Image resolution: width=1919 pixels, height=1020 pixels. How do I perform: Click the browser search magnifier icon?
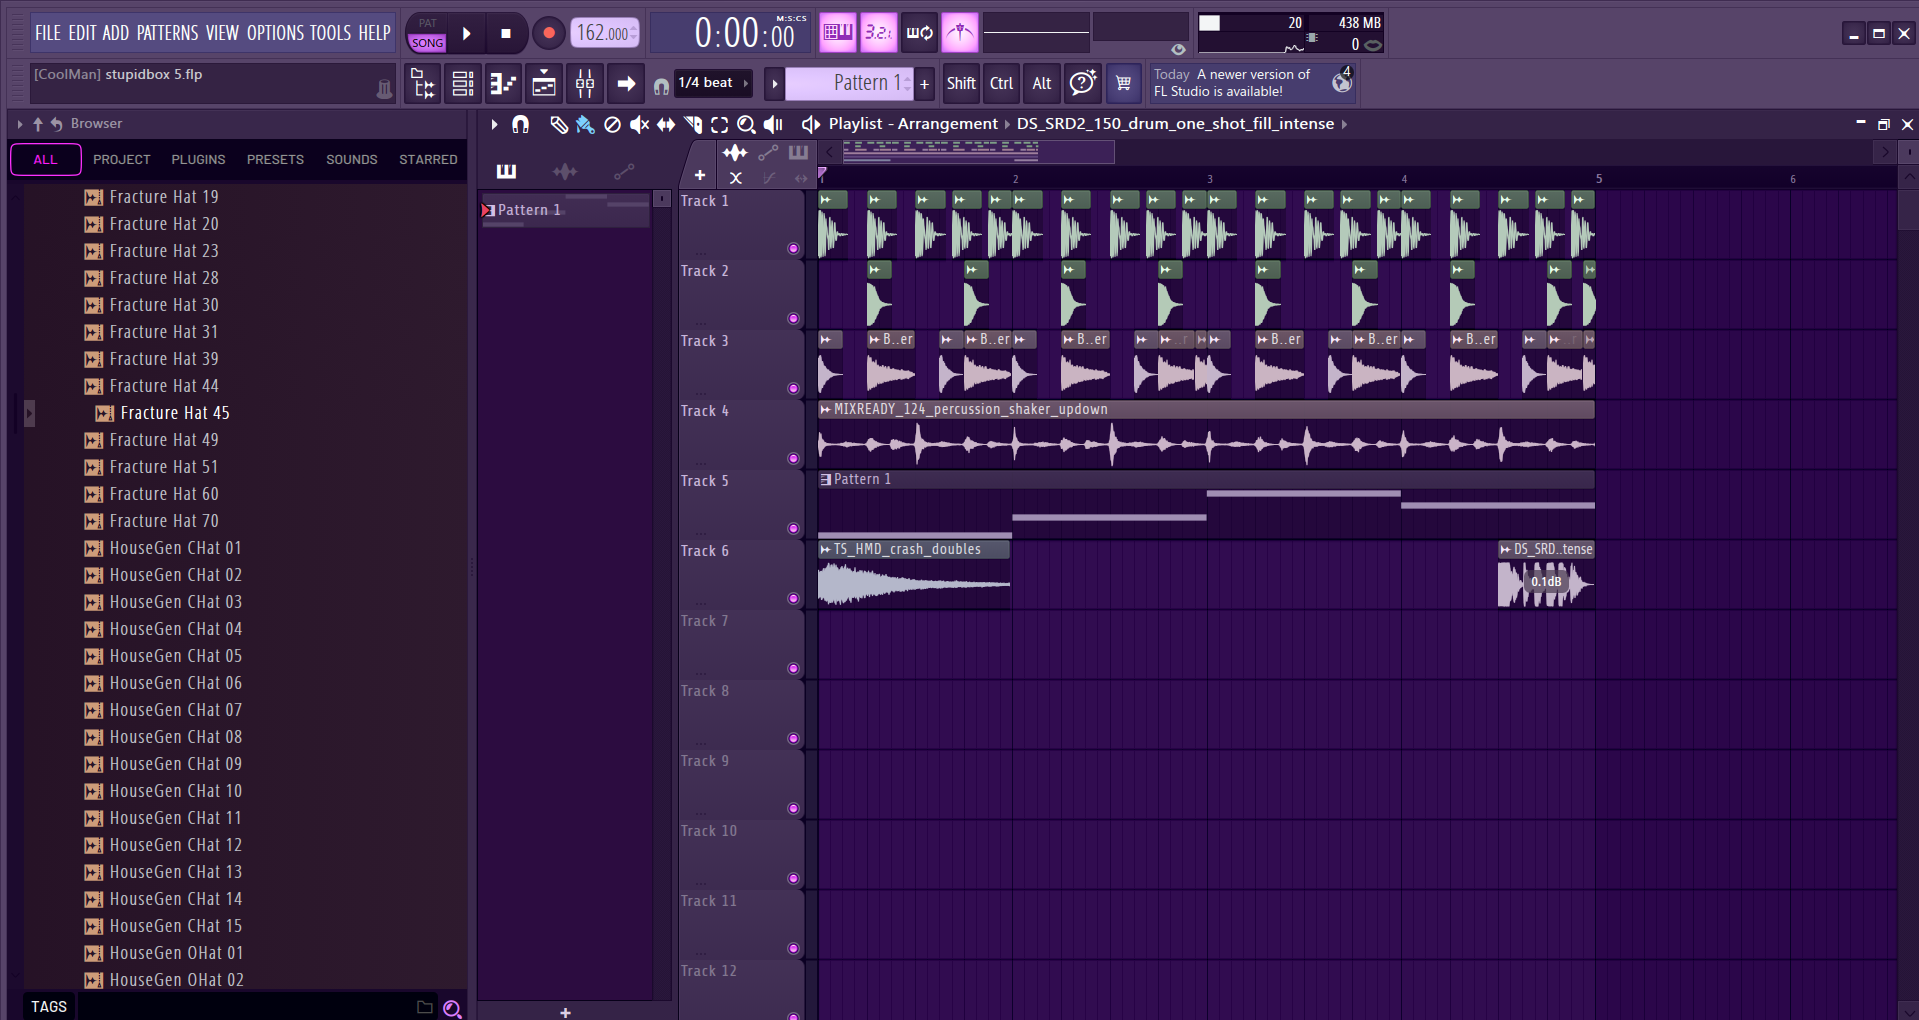click(x=452, y=1008)
